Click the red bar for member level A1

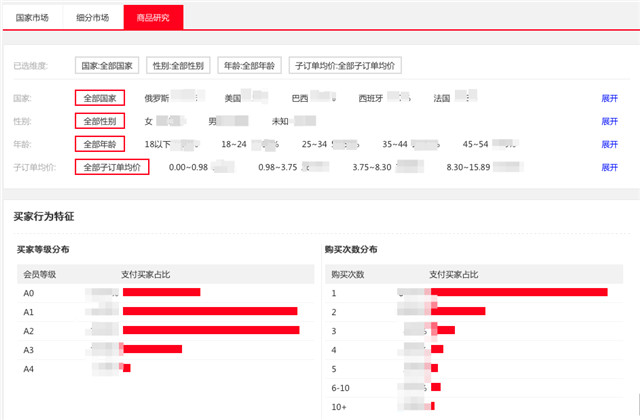point(210,311)
